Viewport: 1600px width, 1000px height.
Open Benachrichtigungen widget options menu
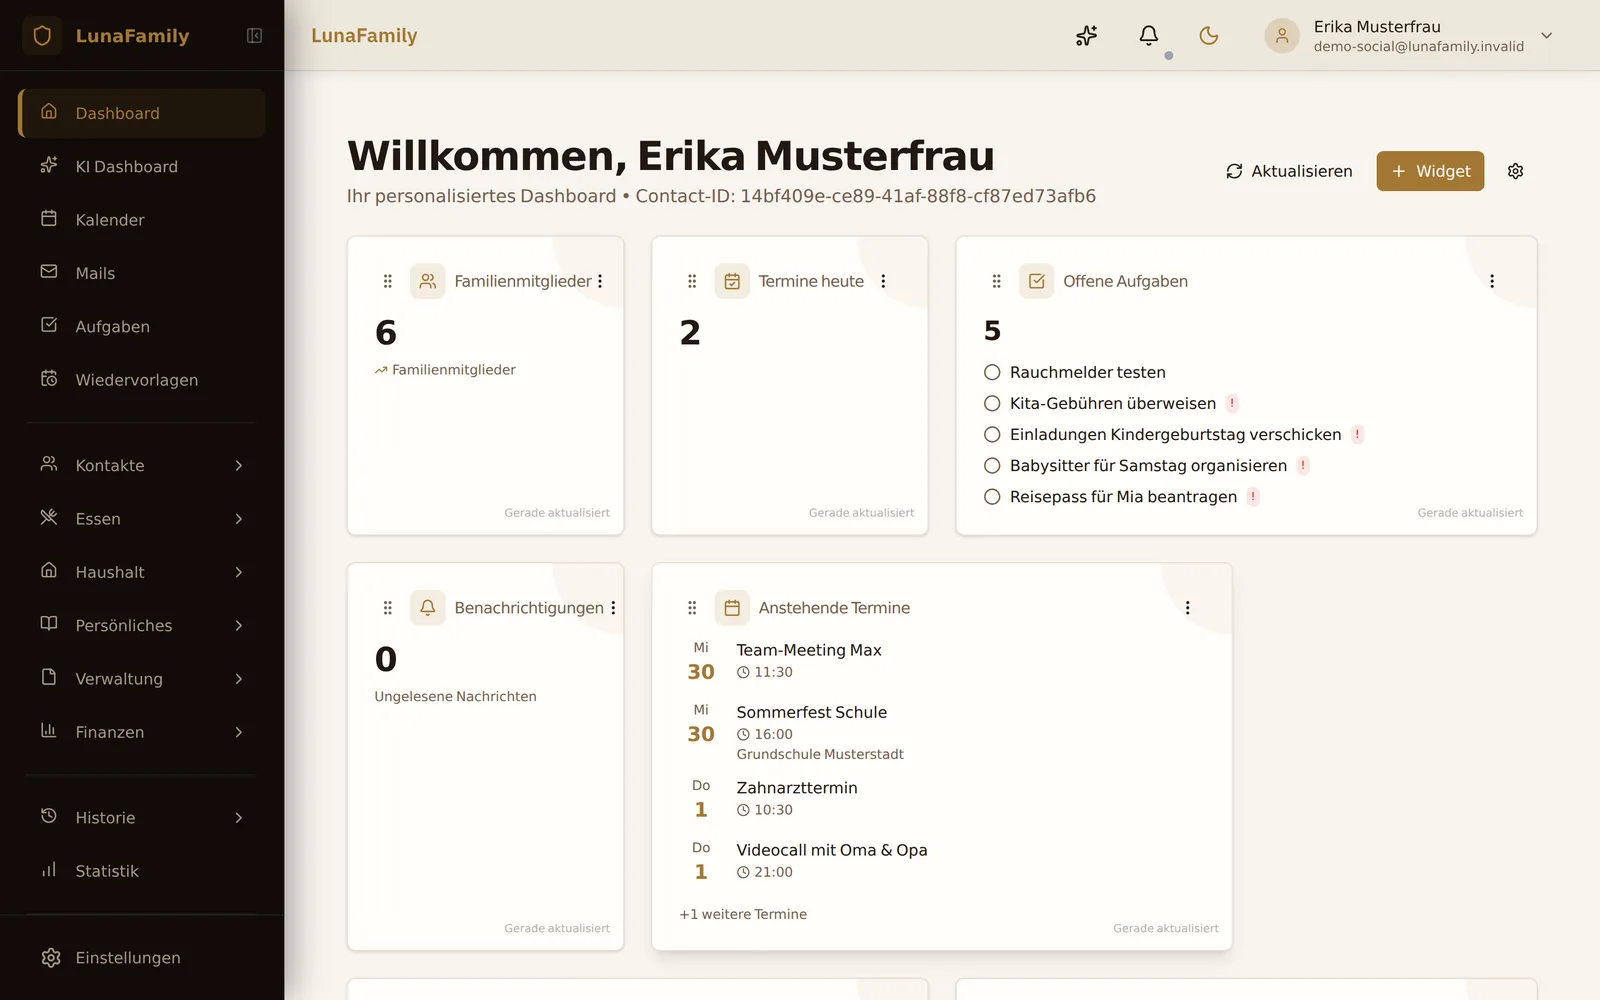click(613, 608)
